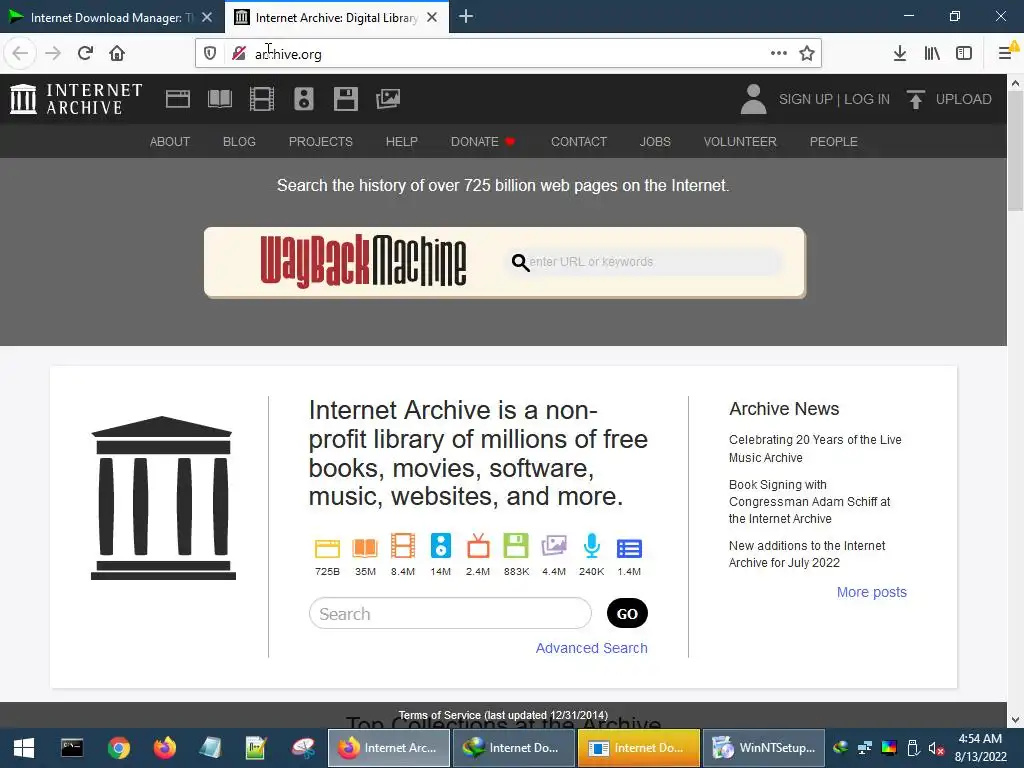The height and width of the screenshot is (768, 1024).
Task: Open the Advanced Search link
Action: coord(592,648)
